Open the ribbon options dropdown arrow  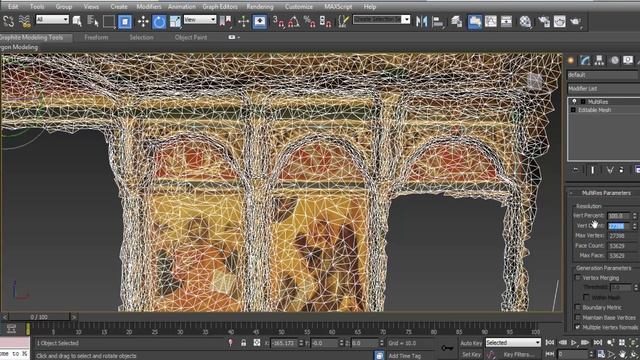tap(238, 37)
